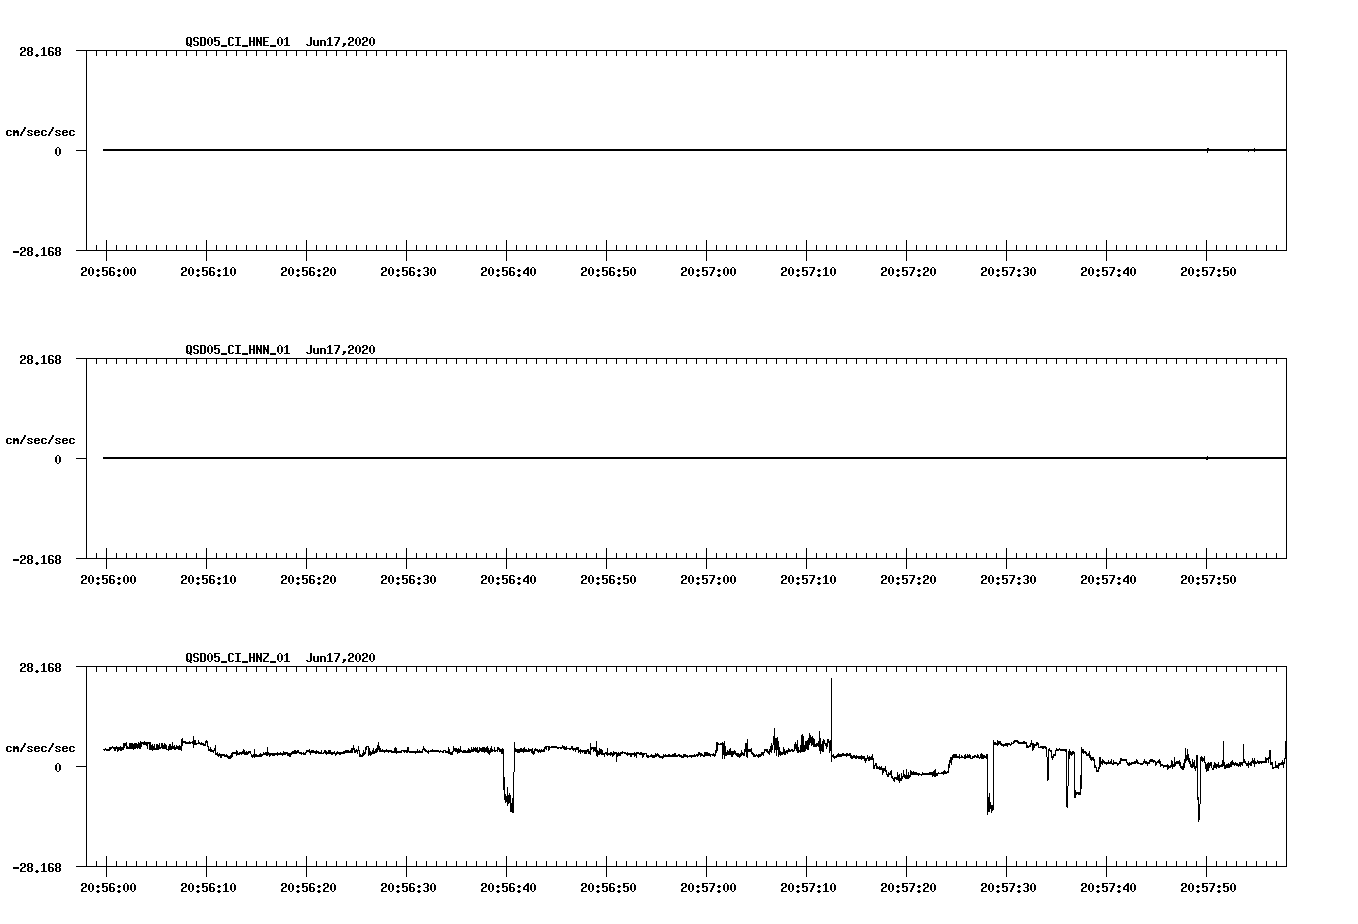This screenshot has width=1358, height=924.
Task: Click the 28.168 top label of HNE chart
Action: click(x=40, y=51)
